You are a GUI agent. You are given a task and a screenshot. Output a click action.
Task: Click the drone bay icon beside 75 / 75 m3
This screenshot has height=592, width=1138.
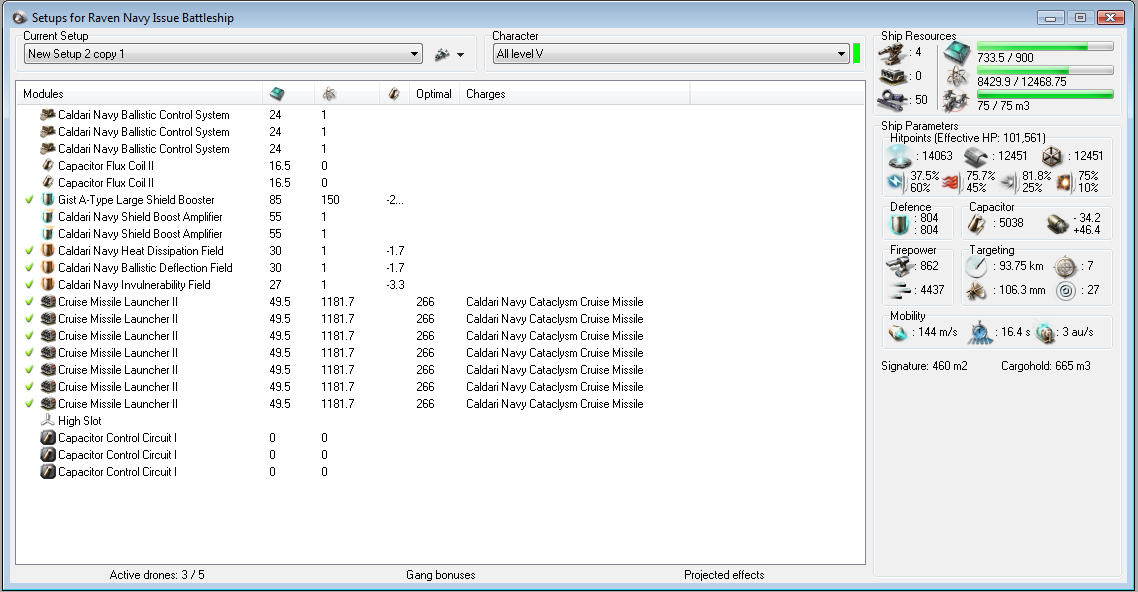(957, 101)
